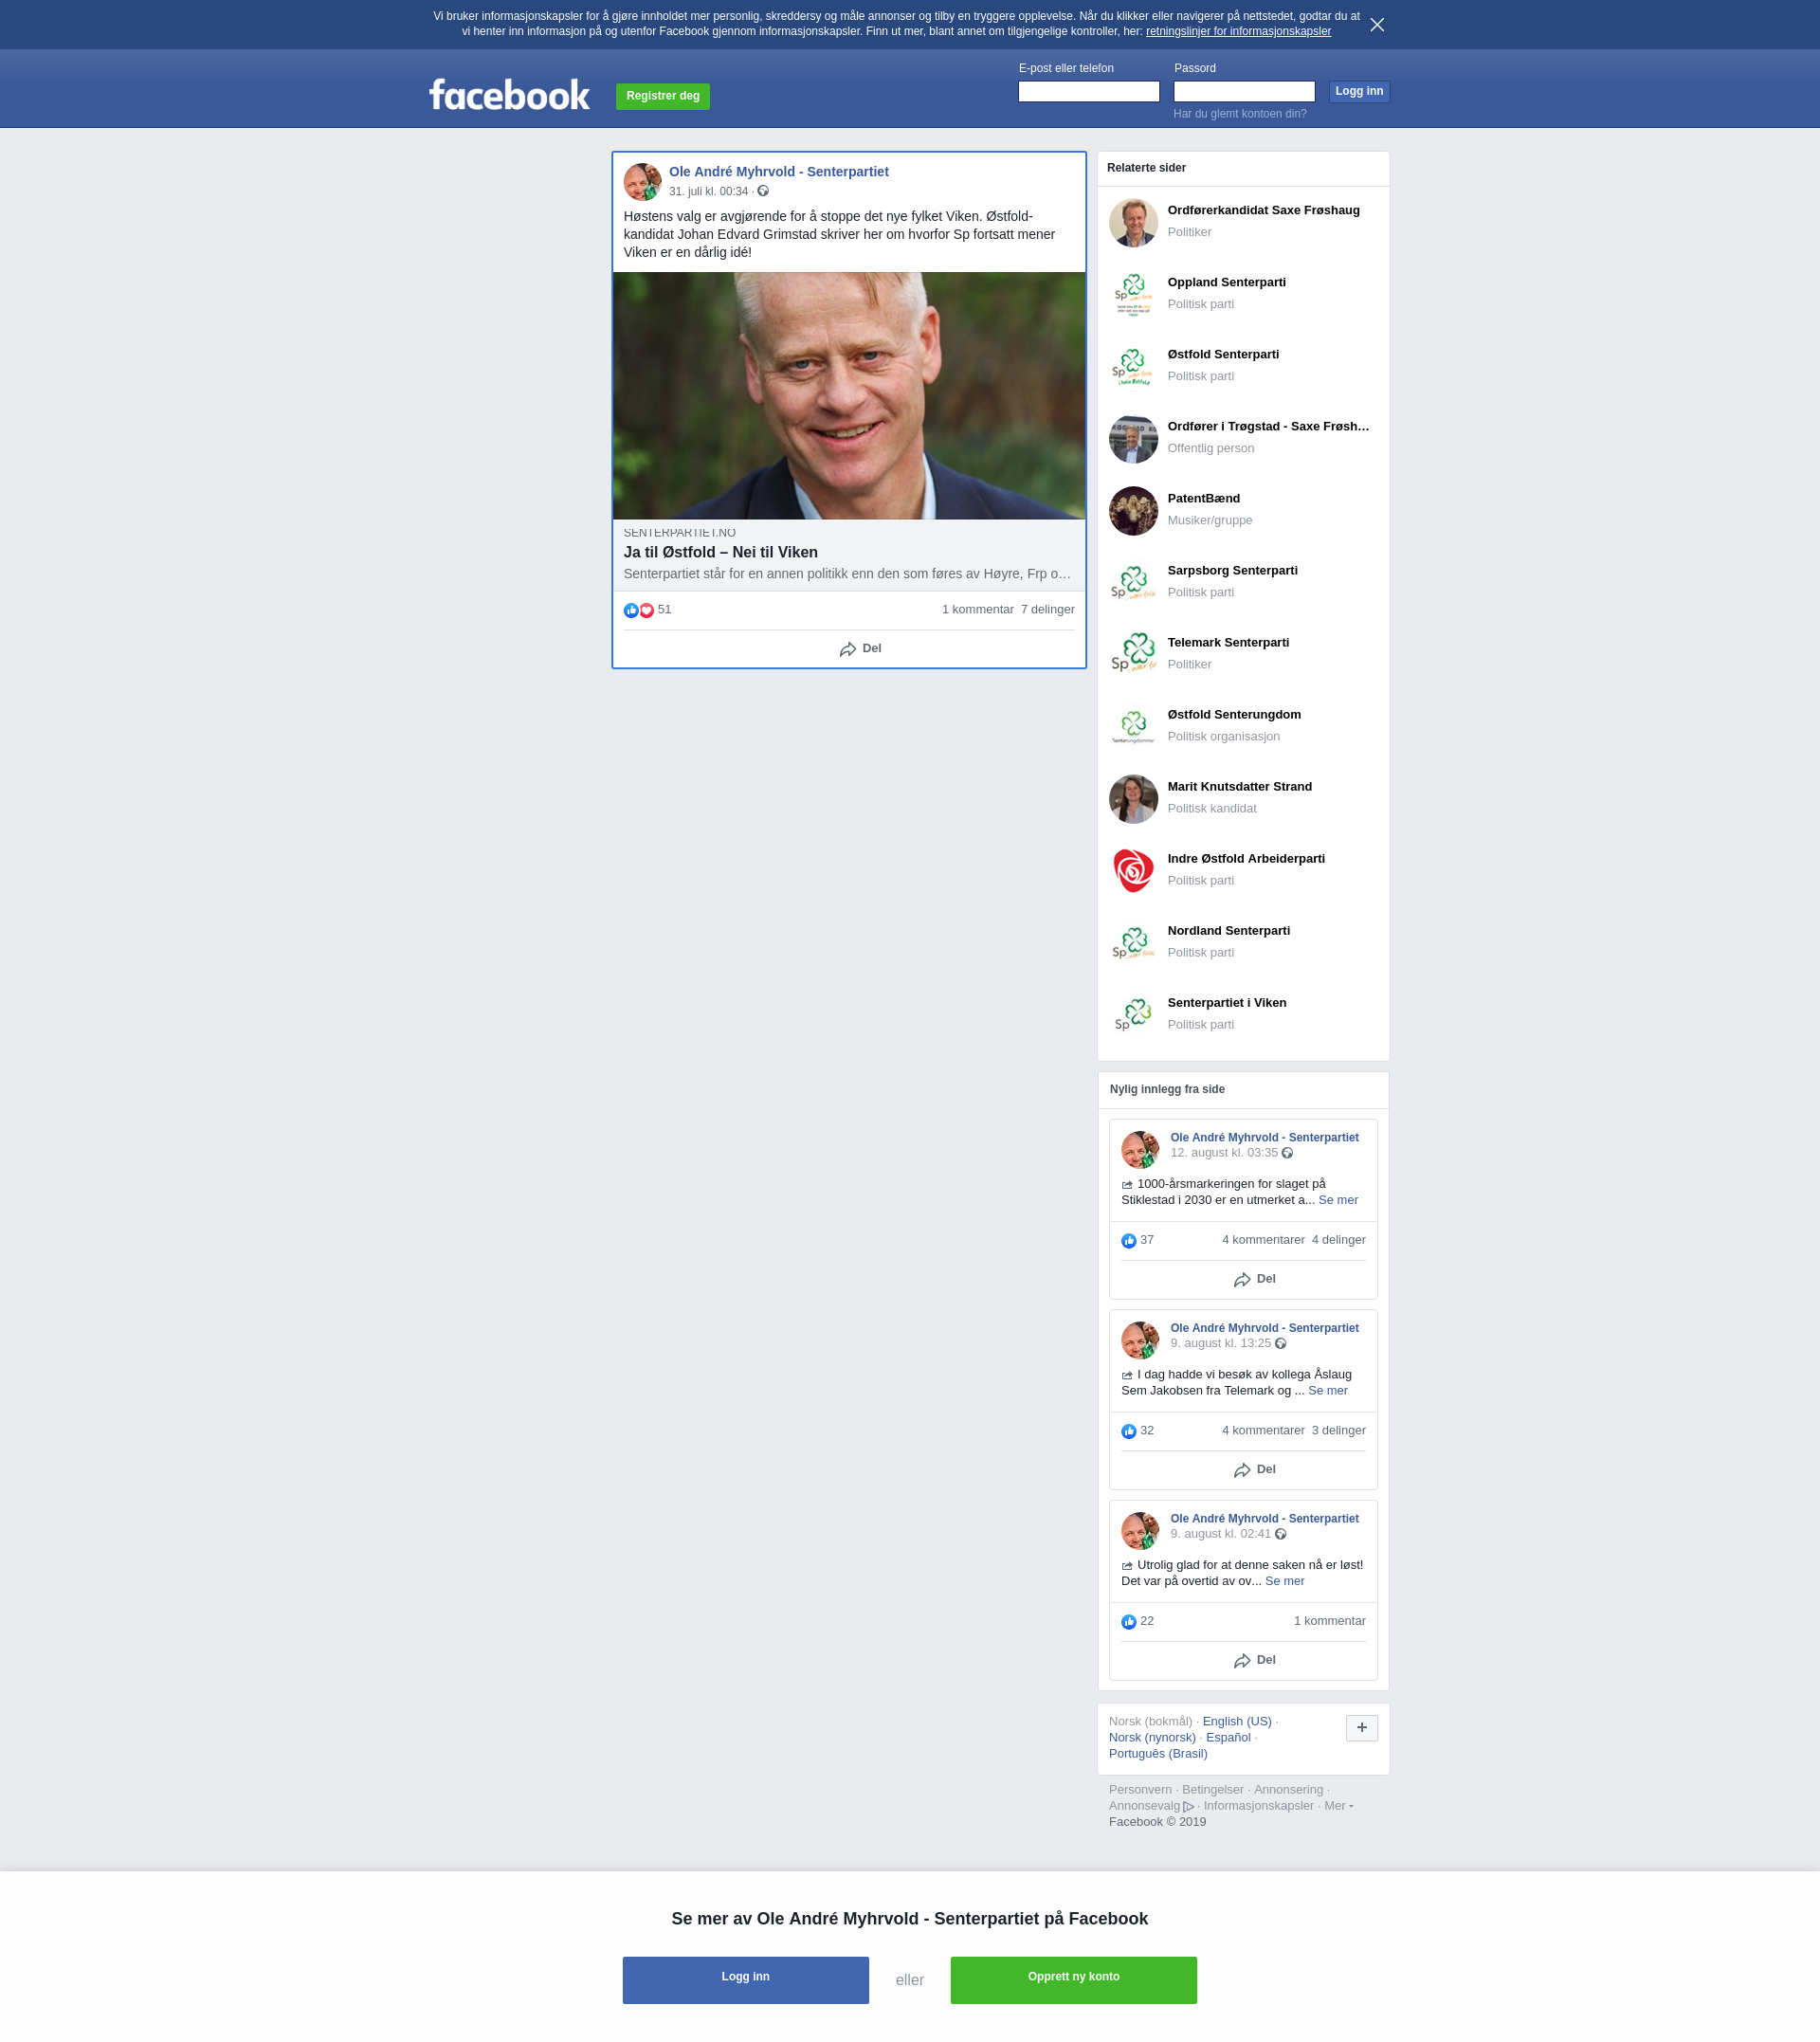Viewport: 1820px width, 2042px height.
Task: Click the Del share icon under the main post
Action: (848, 649)
